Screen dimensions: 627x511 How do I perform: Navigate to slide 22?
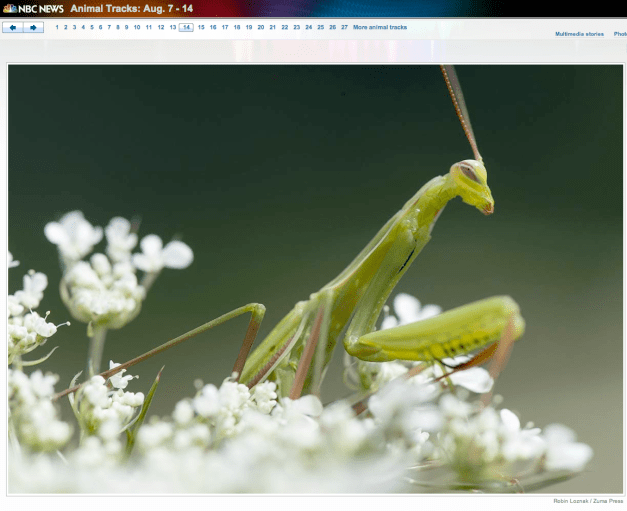(284, 28)
